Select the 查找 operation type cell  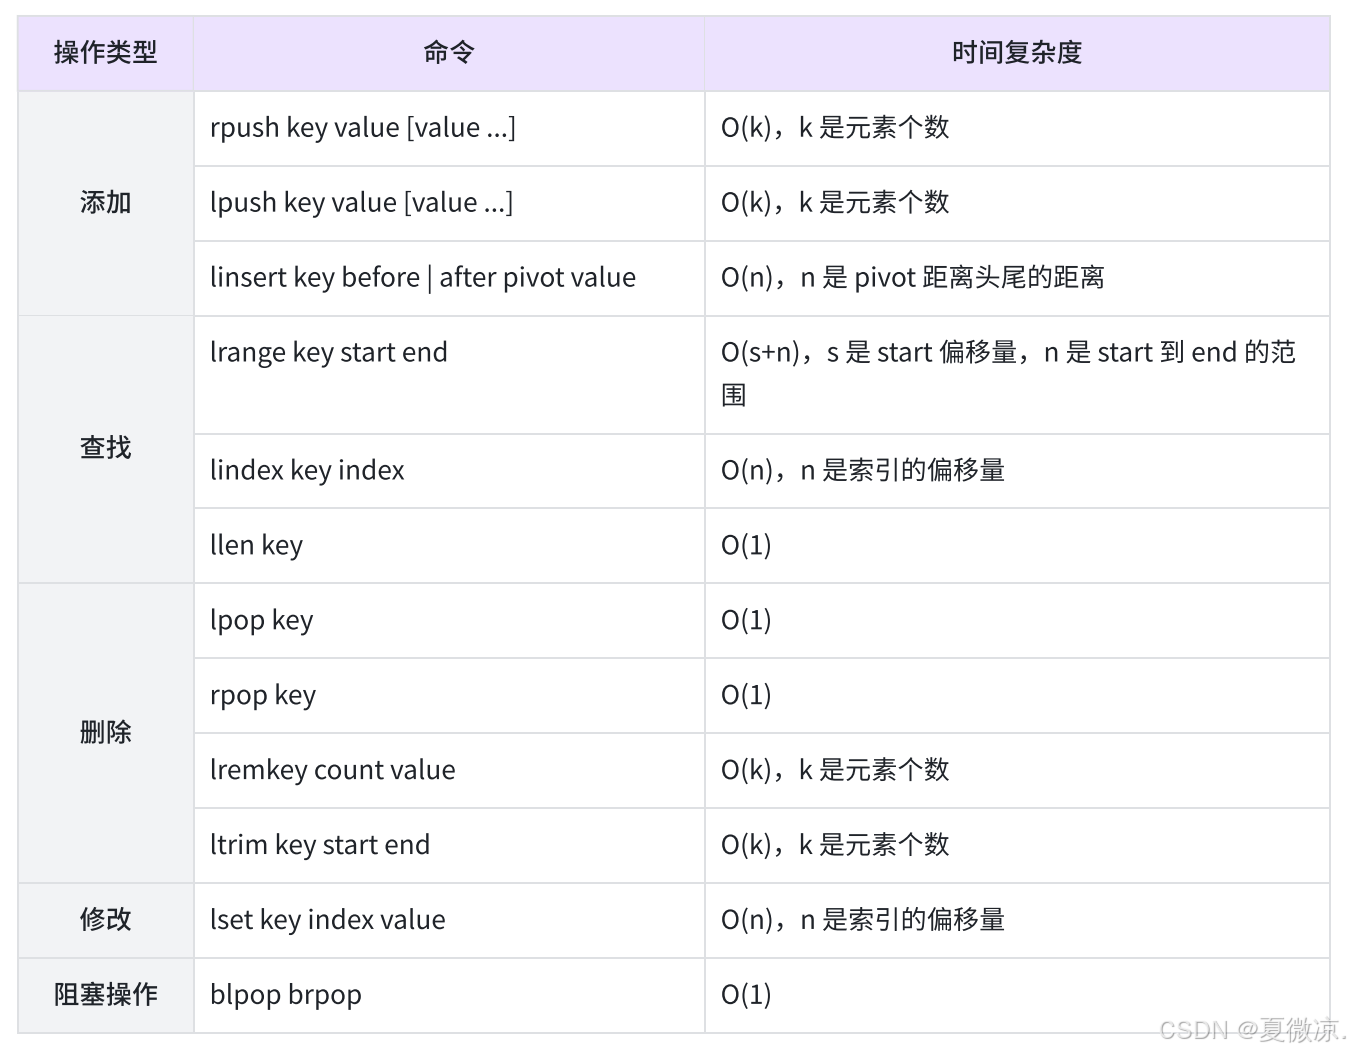[105, 447]
